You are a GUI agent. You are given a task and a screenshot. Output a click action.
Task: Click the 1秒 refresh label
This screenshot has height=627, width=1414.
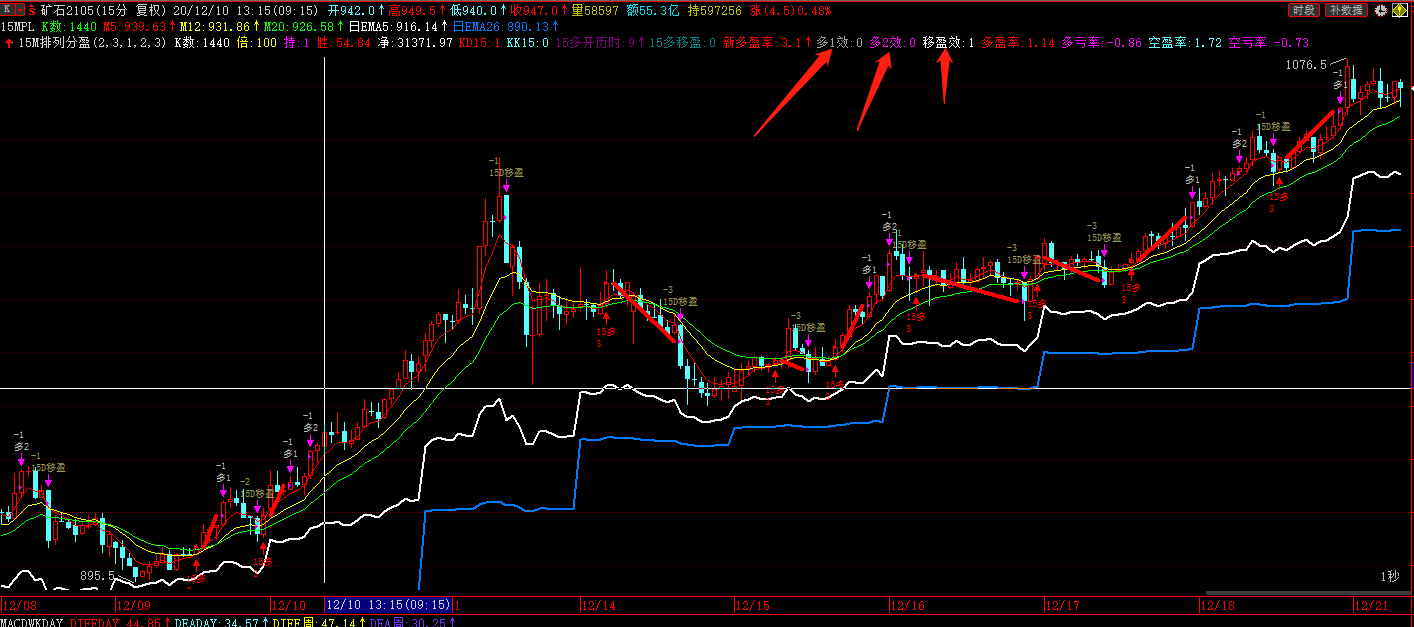pos(1391,577)
